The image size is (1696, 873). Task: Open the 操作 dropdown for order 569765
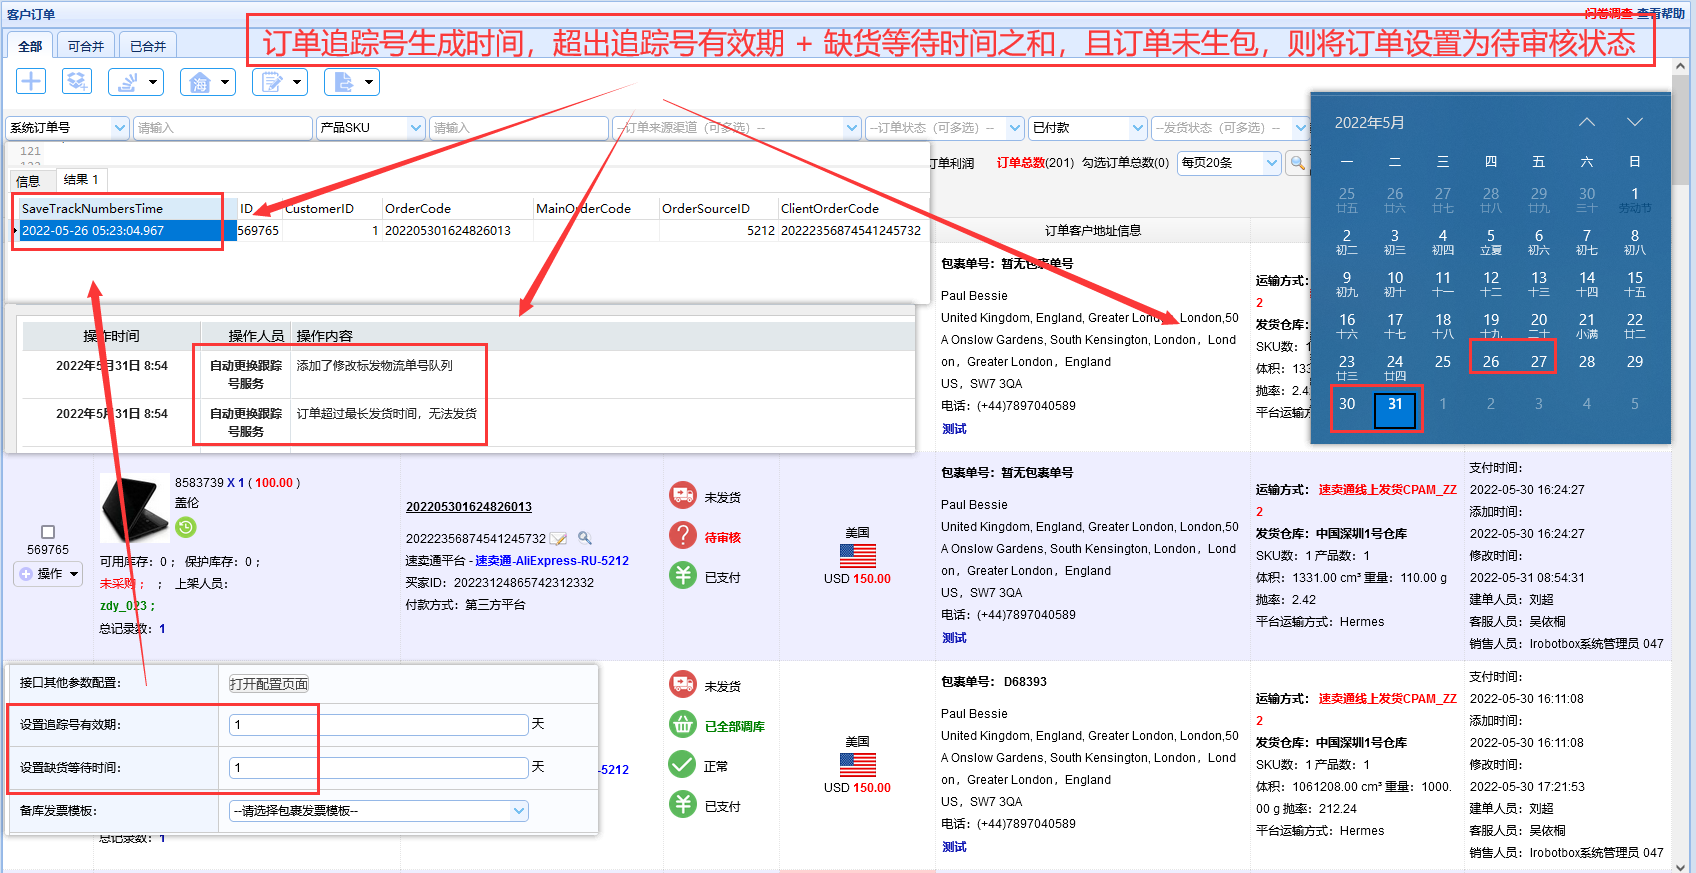coord(48,574)
